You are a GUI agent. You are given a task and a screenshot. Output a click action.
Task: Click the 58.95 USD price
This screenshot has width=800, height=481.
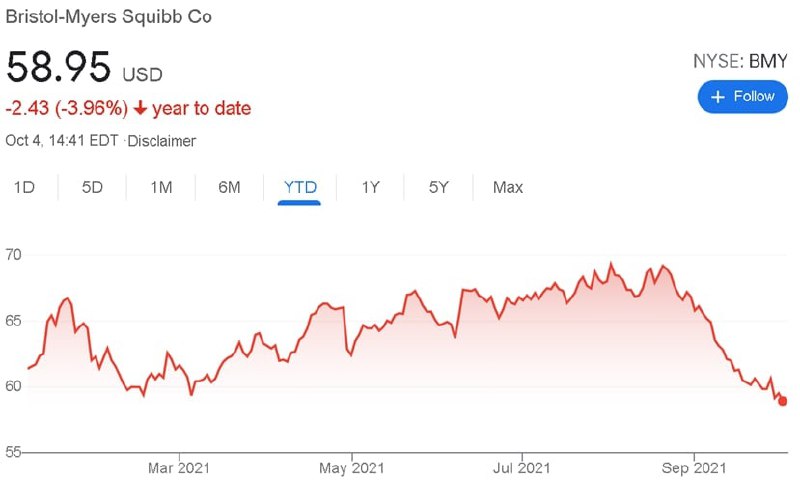tap(84, 67)
